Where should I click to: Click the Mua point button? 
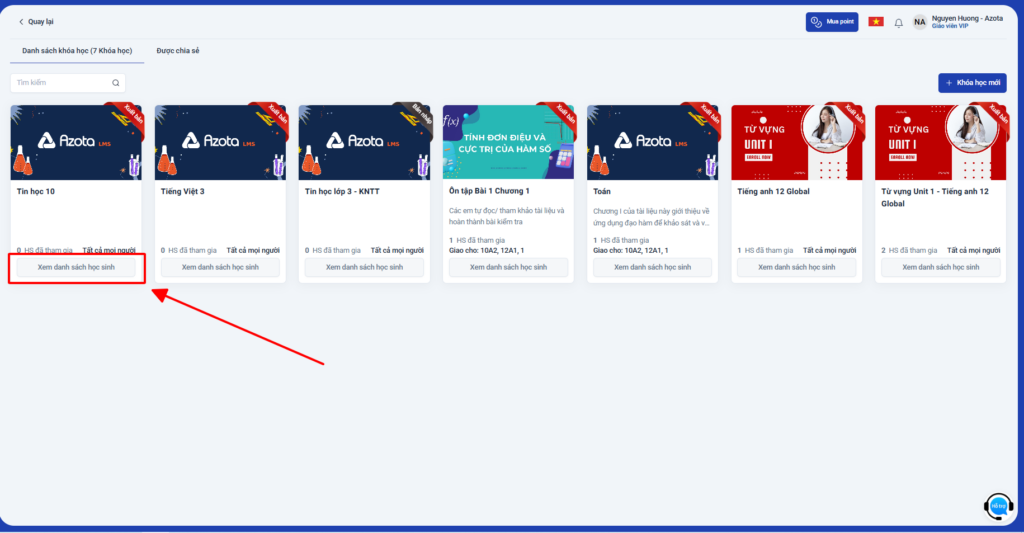831,22
